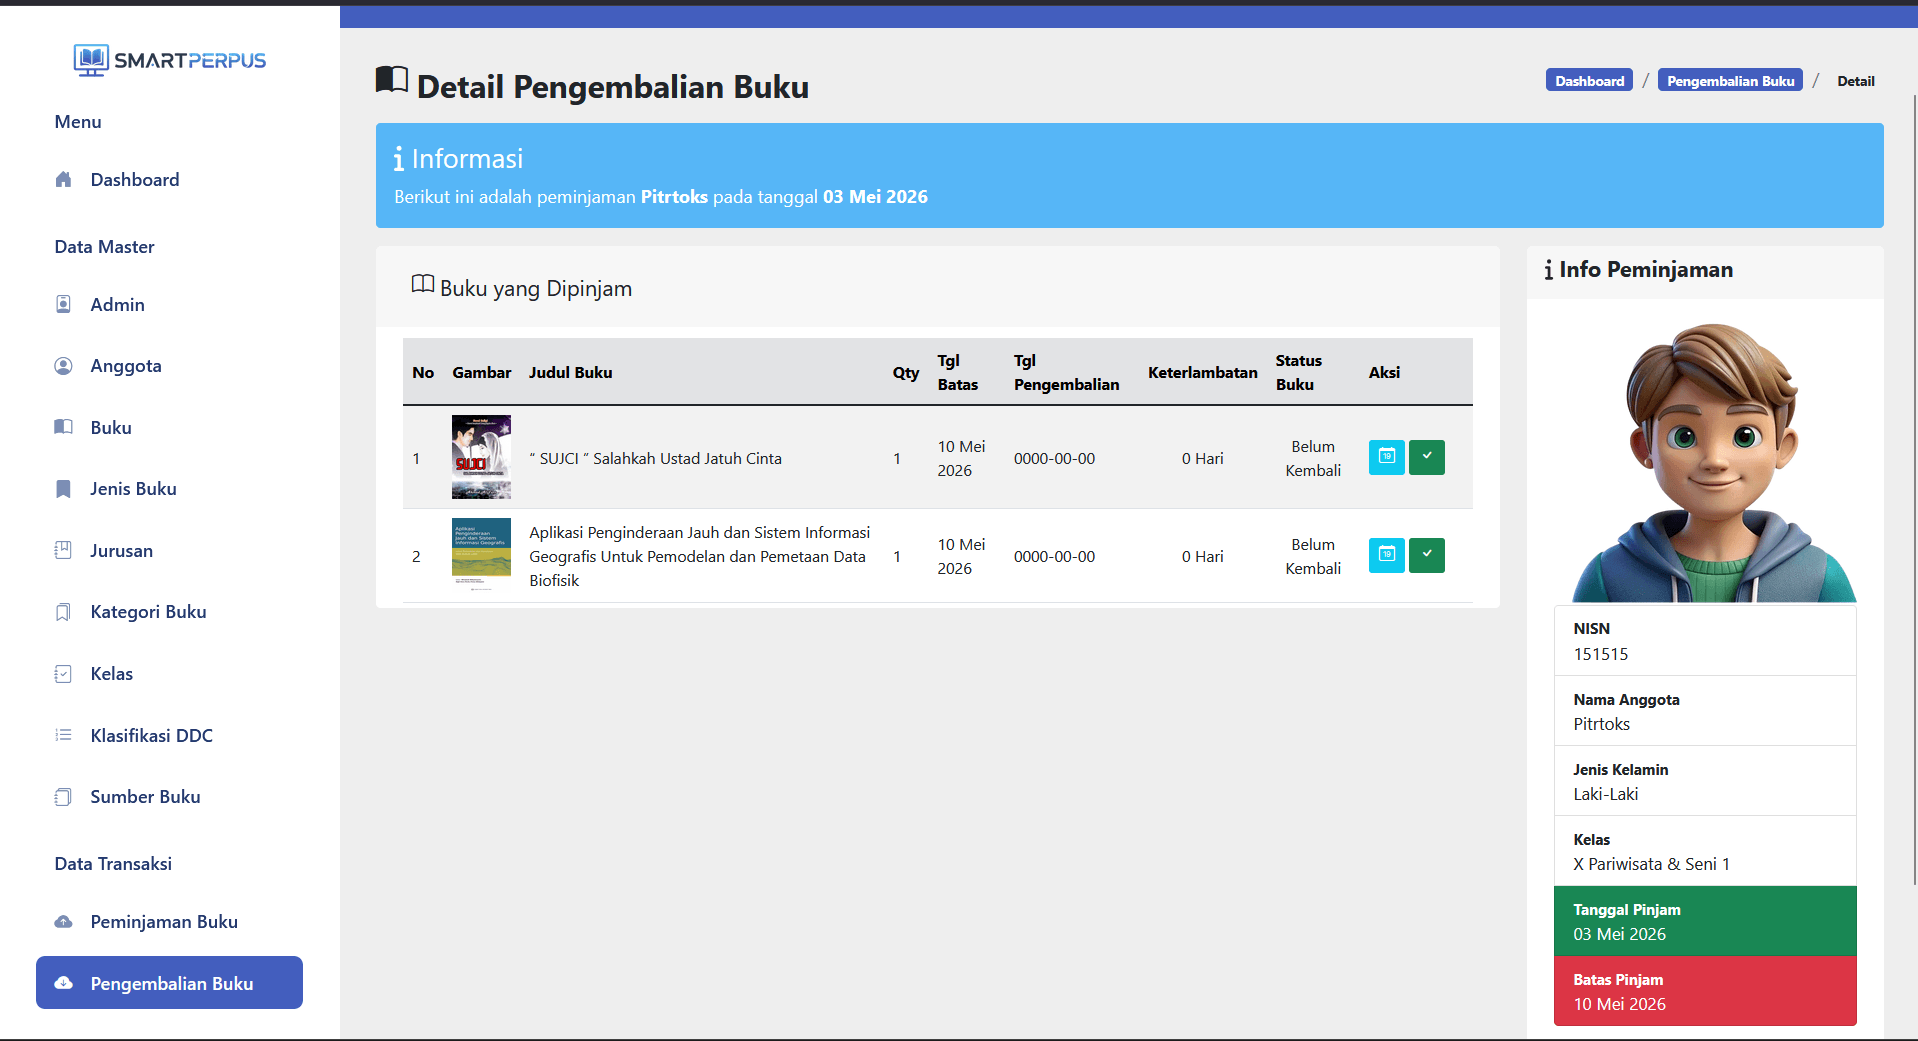The height and width of the screenshot is (1041, 1918).
Task: Click blue calendar button for Aplikasi Penginderaan book
Action: (x=1386, y=555)
